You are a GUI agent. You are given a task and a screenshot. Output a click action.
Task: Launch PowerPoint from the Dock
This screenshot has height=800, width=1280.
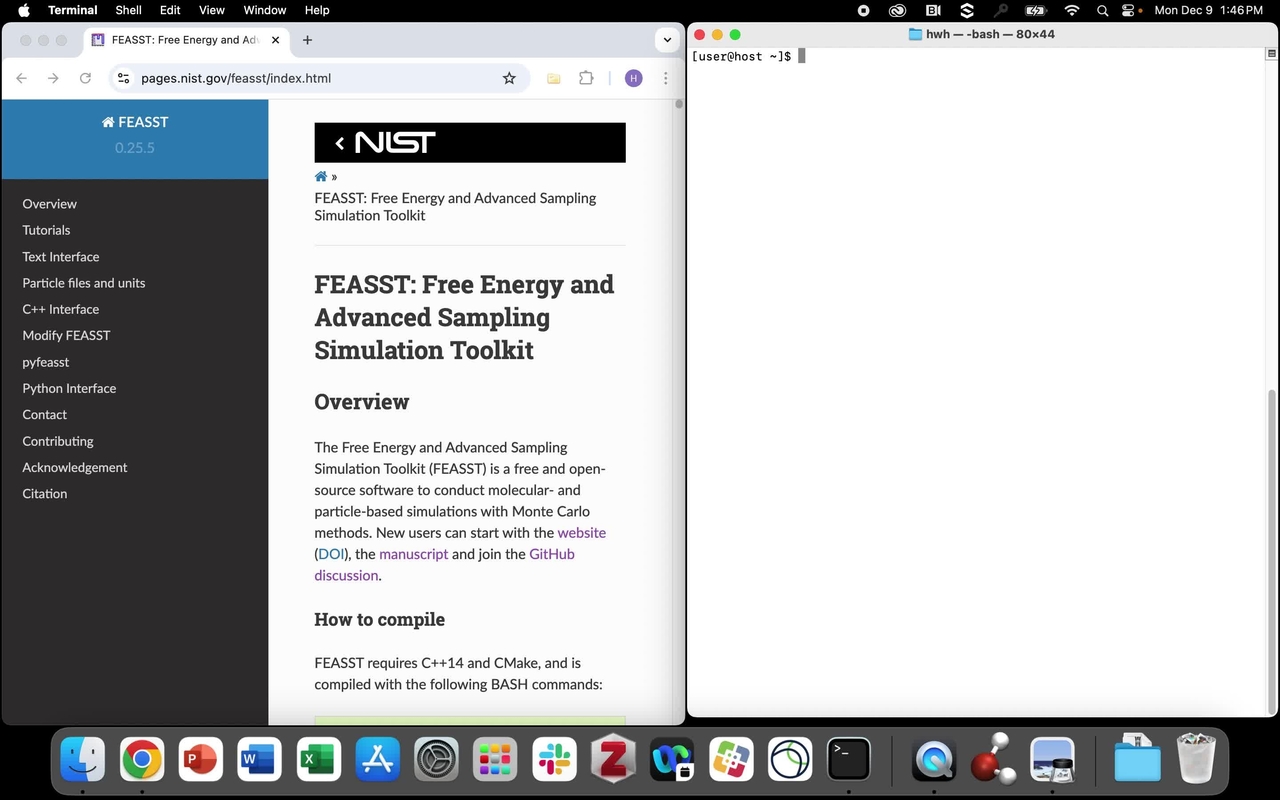point(201,760)
